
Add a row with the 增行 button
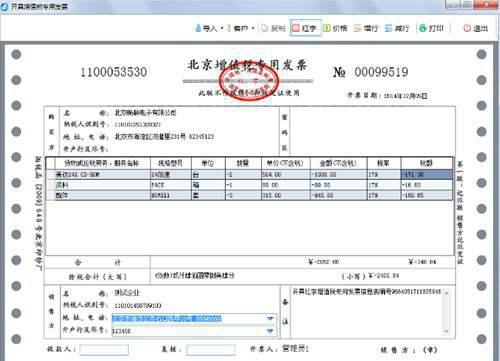[366, 28]
